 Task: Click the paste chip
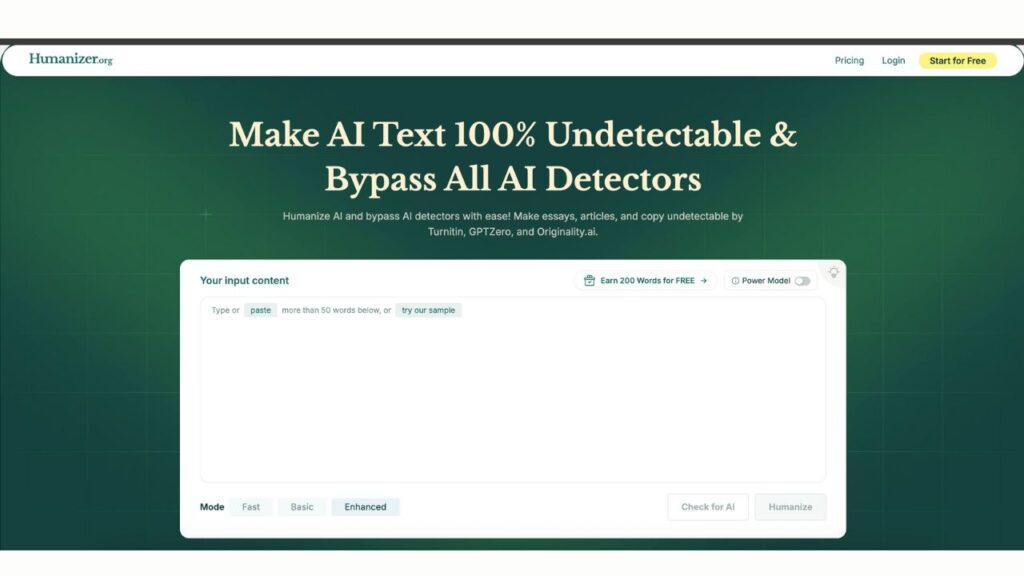260,310
